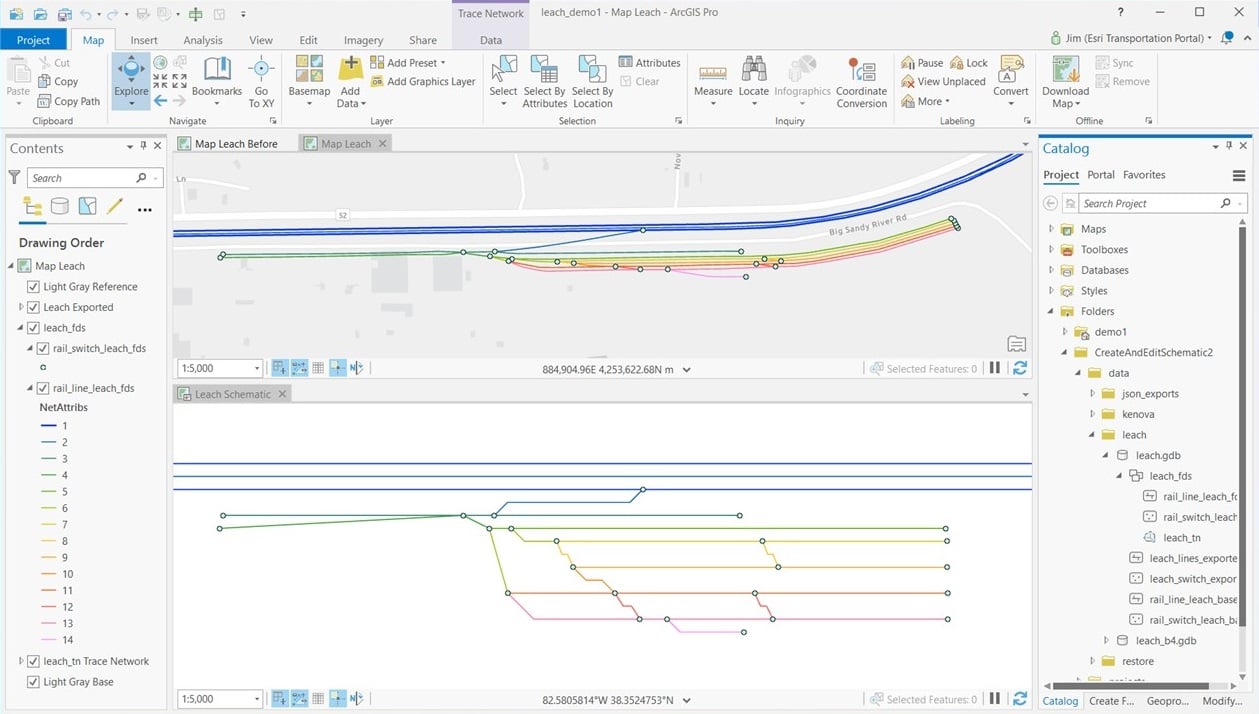Viewport: 1259px width, 714px height.
Task: Toggle rail_line_leach_fds layer visibility
Action: [43, 388]
